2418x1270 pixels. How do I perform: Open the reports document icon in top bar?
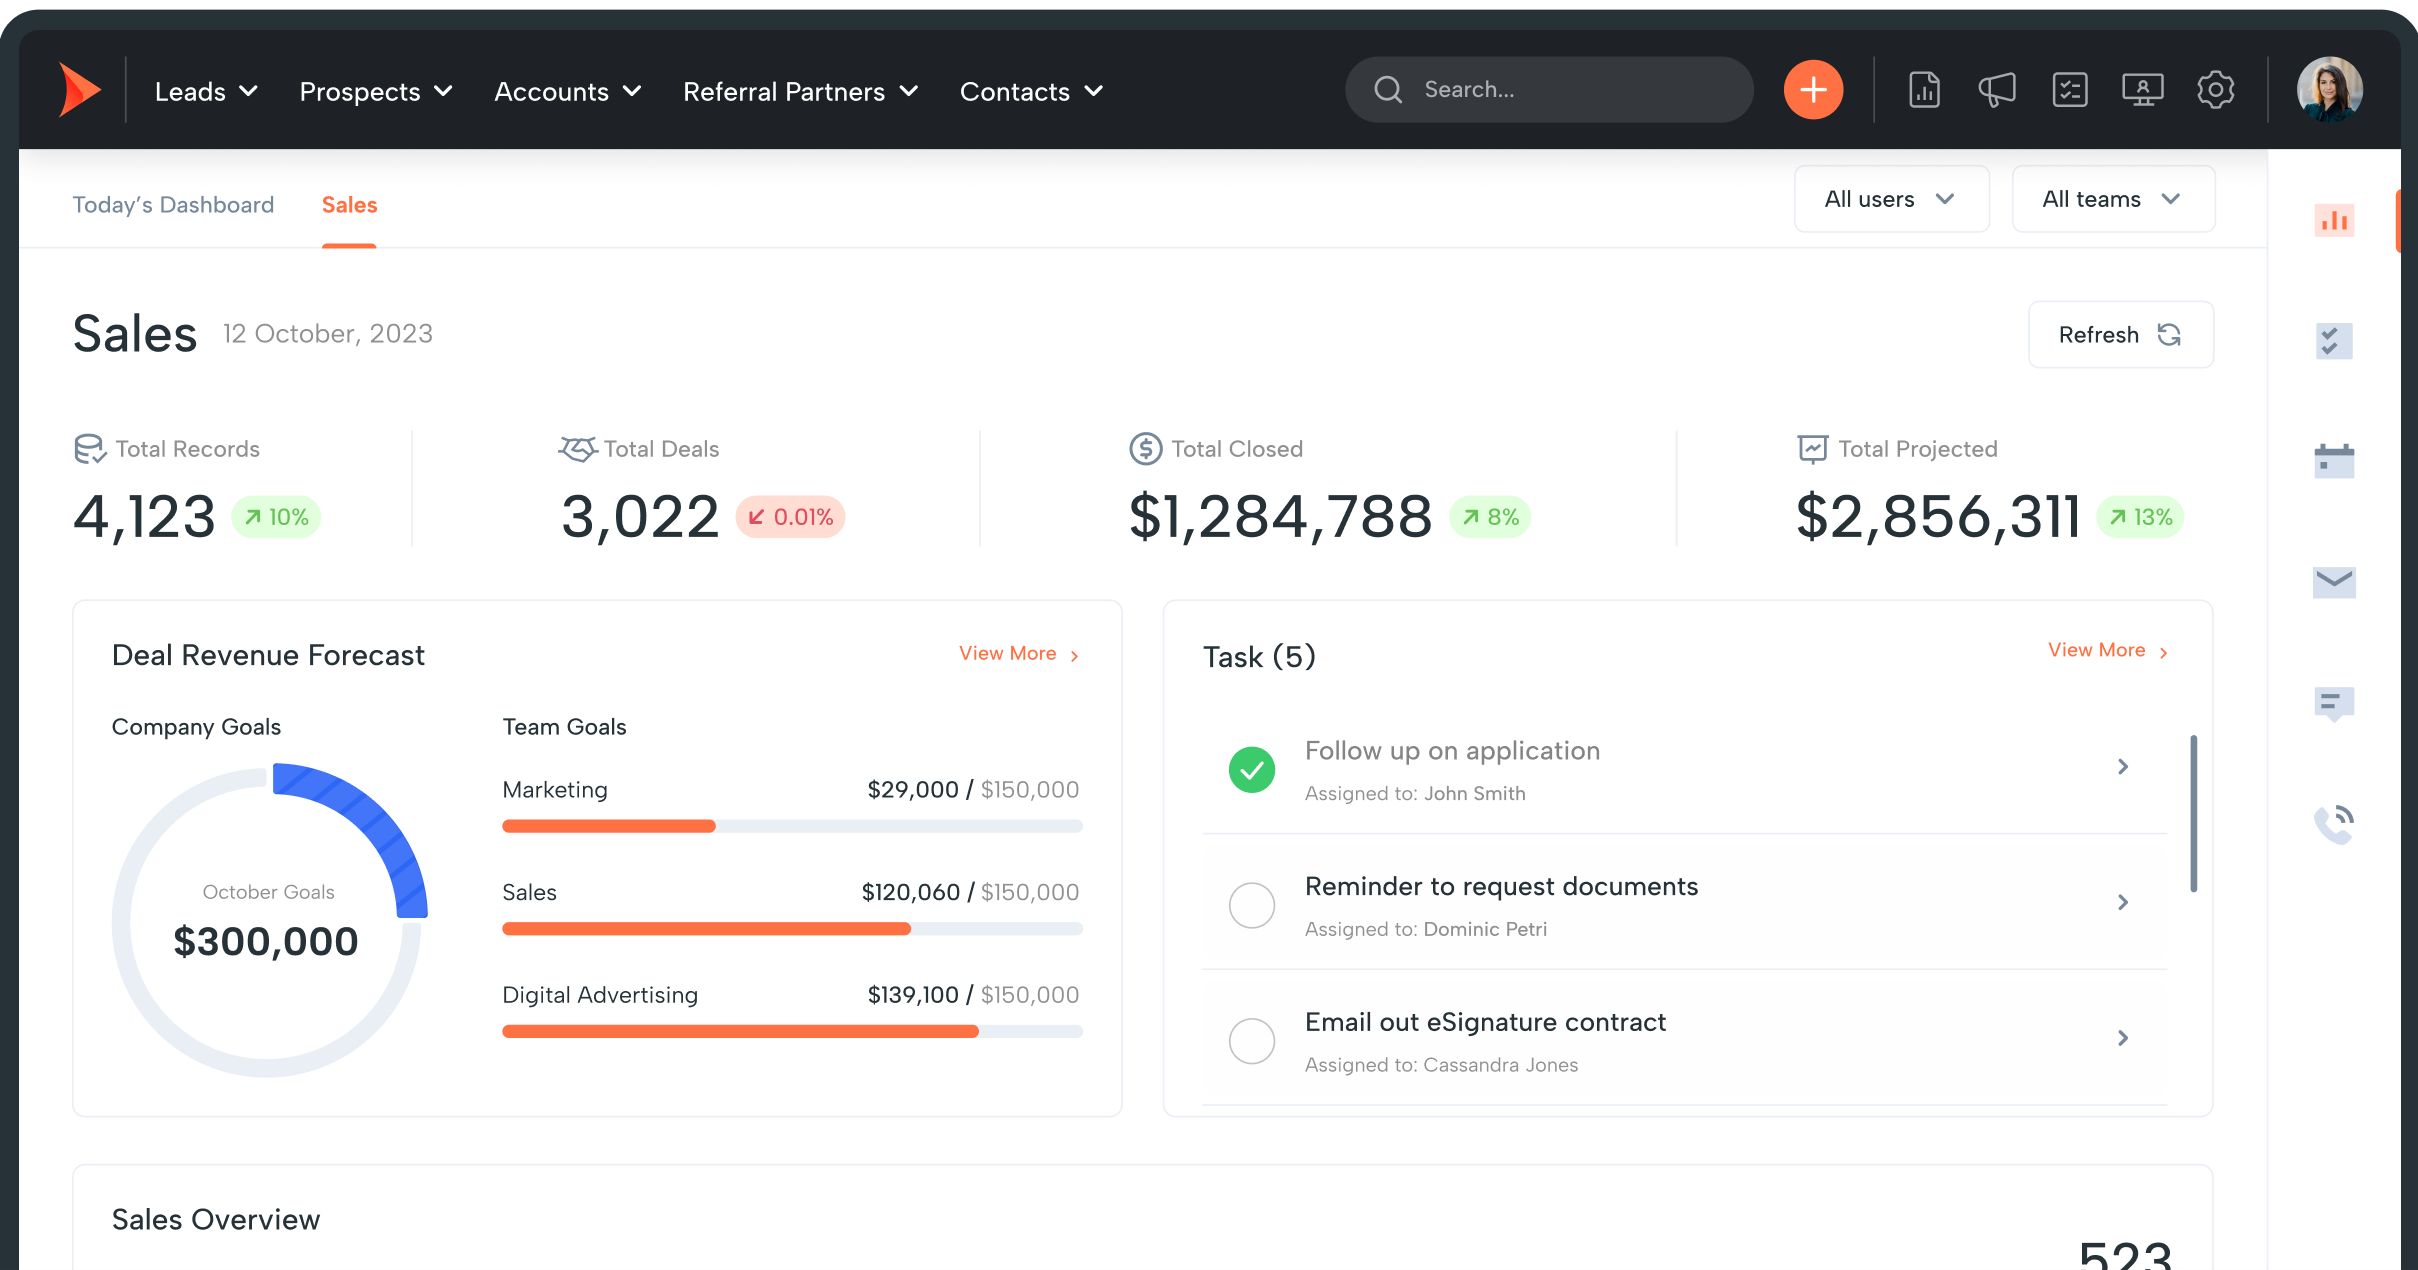(x=1923, y=89)
